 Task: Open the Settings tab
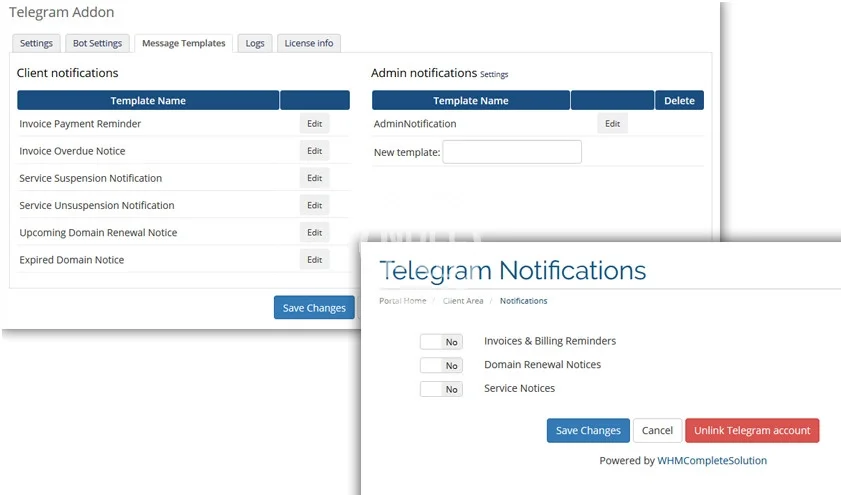click(x=36, y=43)
